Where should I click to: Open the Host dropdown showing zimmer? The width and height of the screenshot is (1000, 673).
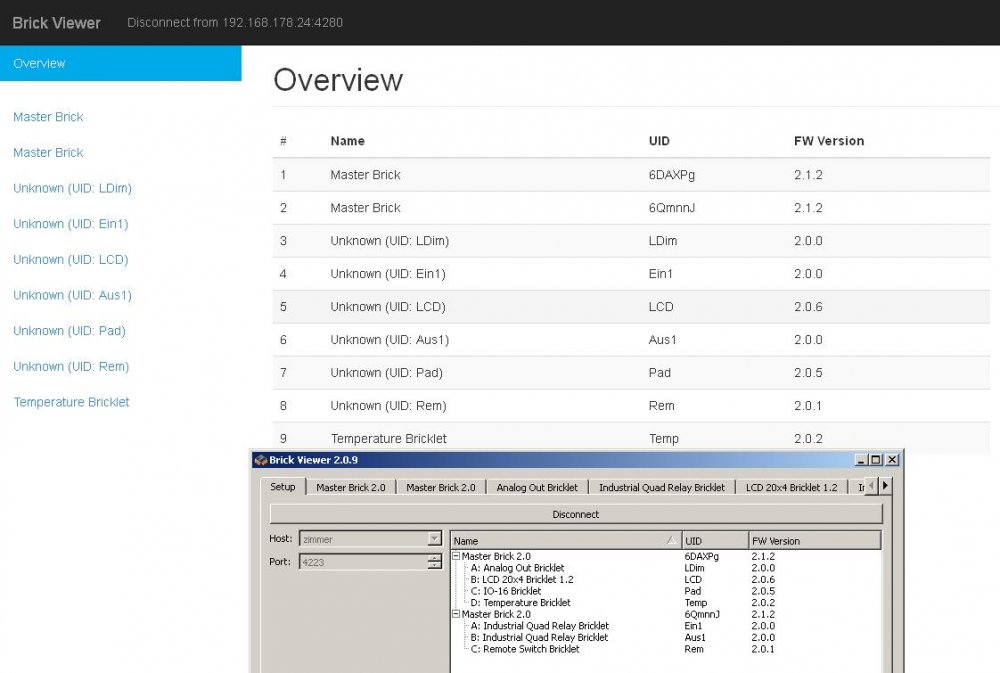click(434, 539)
